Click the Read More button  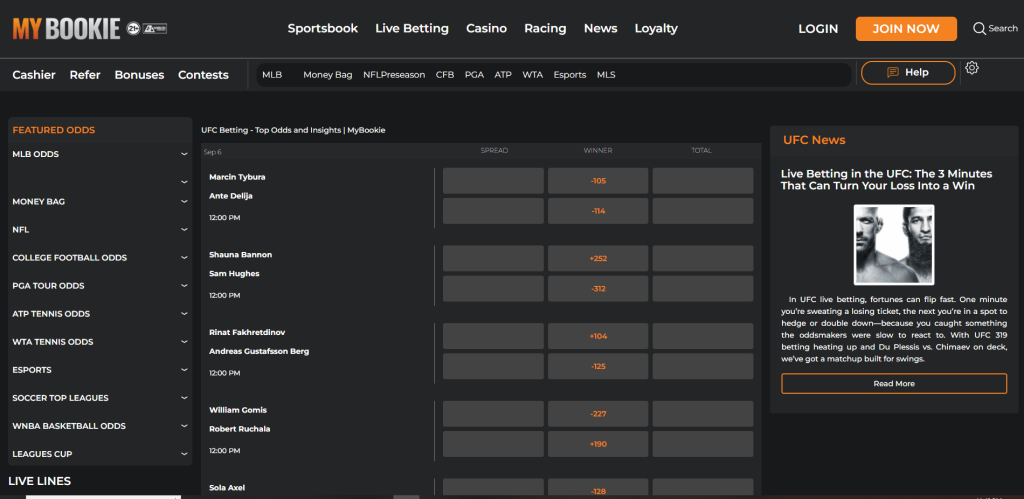coord(894,384)
